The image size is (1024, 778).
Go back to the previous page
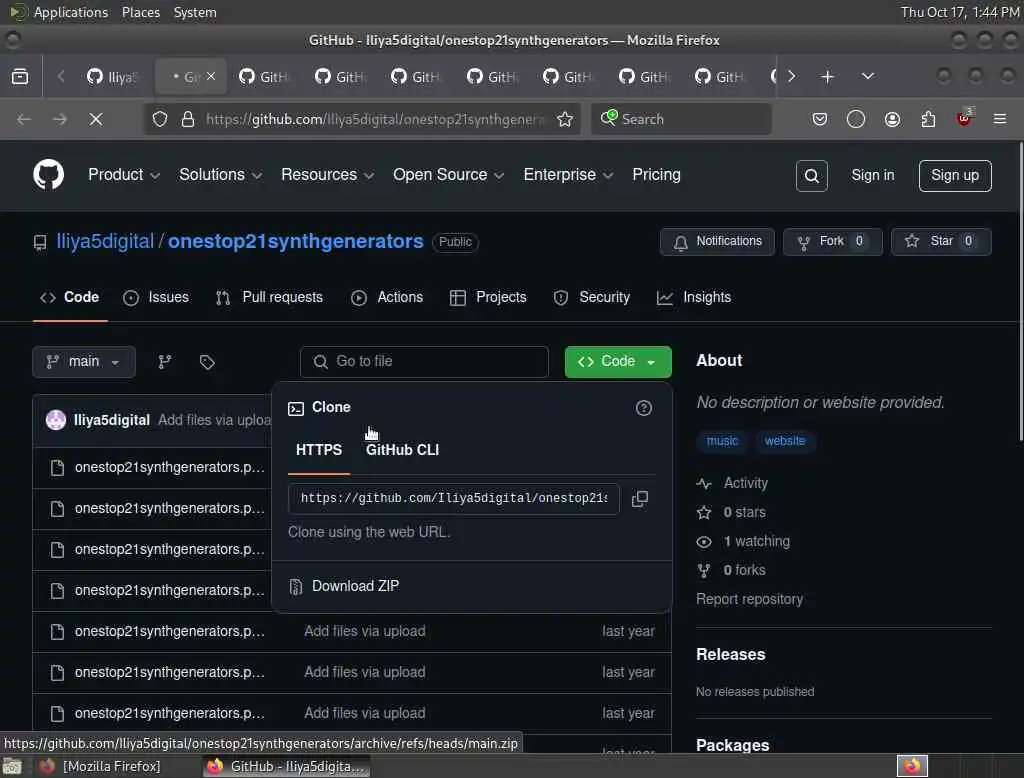click(x=24, y=119)
